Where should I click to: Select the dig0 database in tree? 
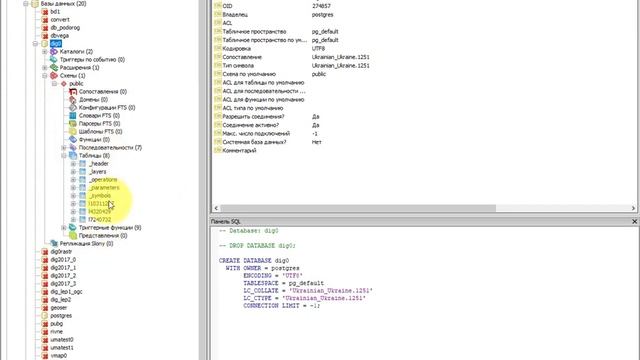click(56, 44)
